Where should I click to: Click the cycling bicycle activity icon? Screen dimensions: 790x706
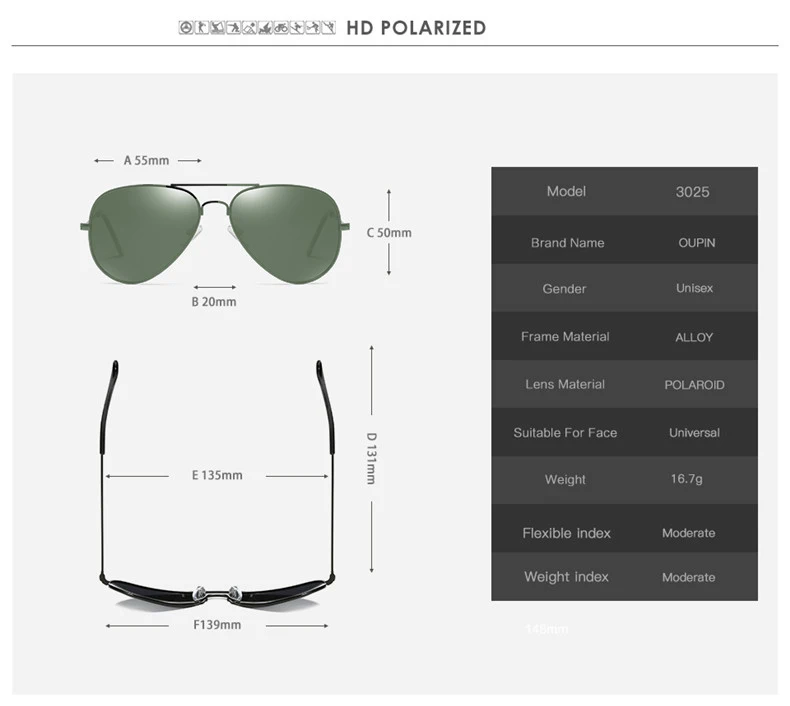tap(281, 27)
